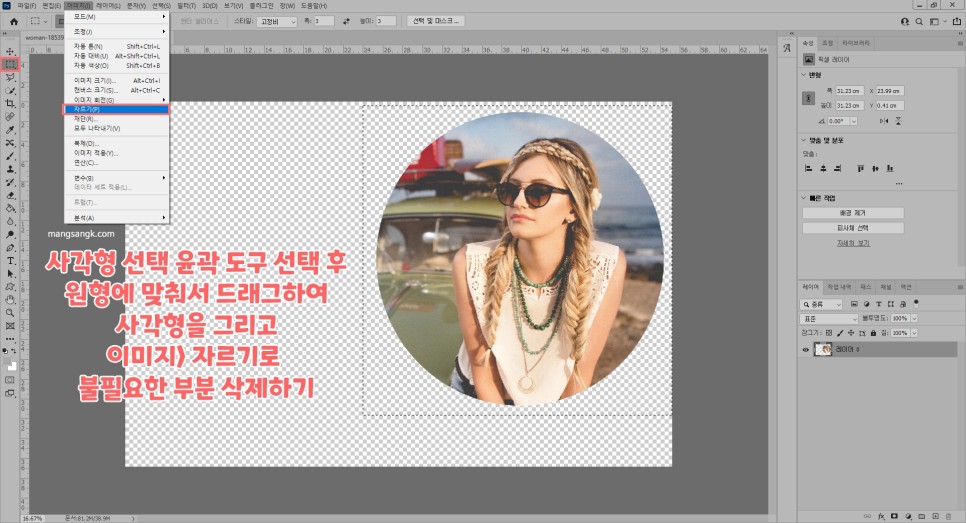Toggle lock image pixels brush icon
966x523 pixels.
[x=840, y=333]
